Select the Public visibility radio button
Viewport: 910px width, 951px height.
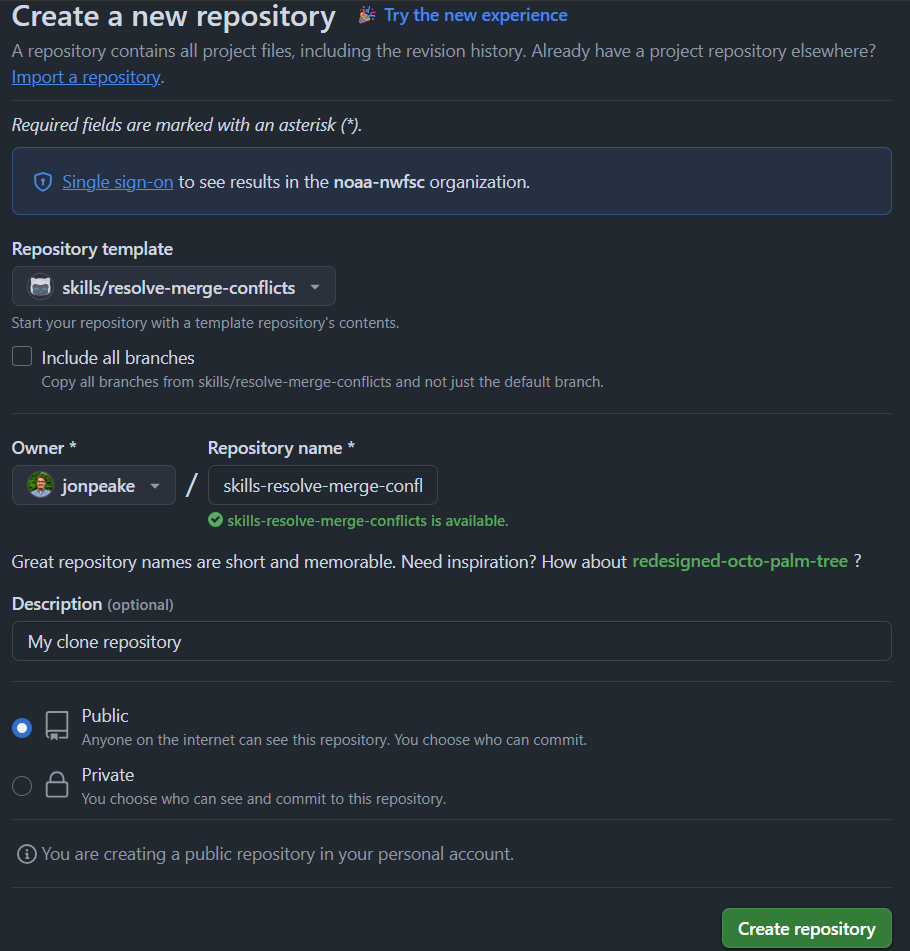(22, 728)
